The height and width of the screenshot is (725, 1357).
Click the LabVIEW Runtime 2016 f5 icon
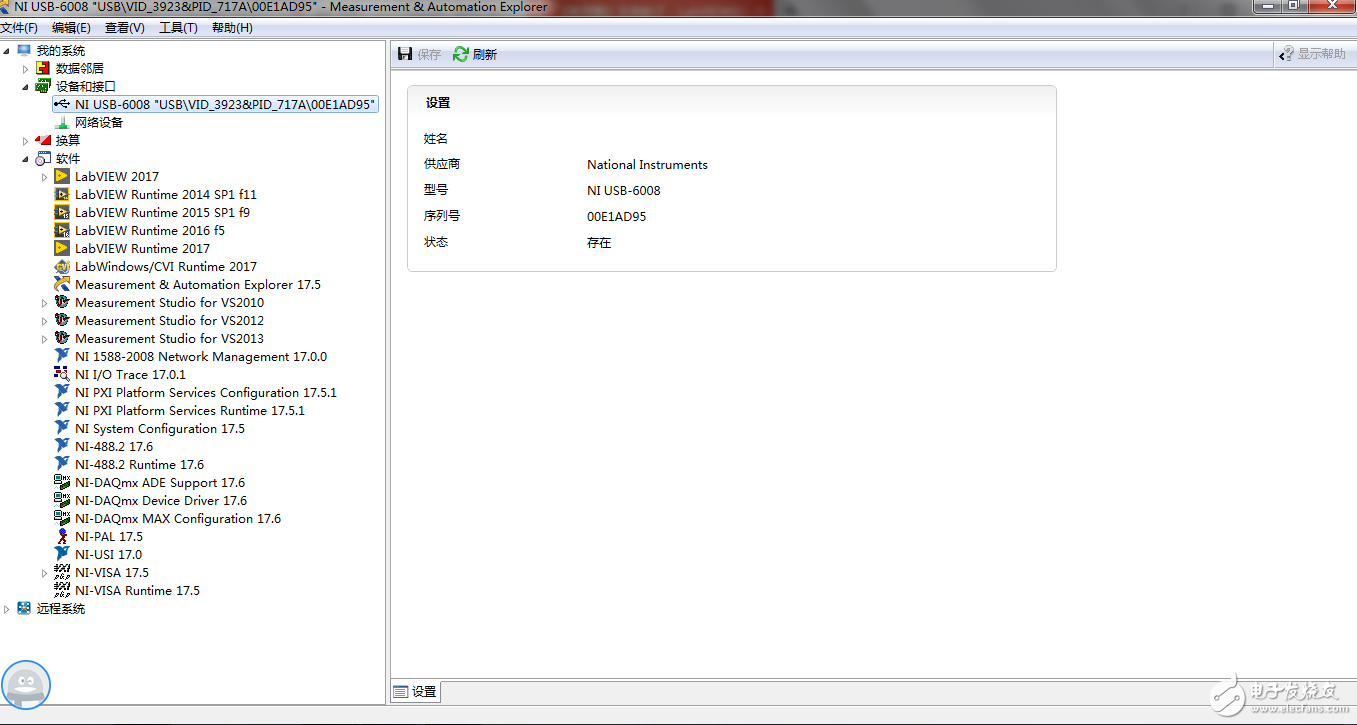[62, 231]
